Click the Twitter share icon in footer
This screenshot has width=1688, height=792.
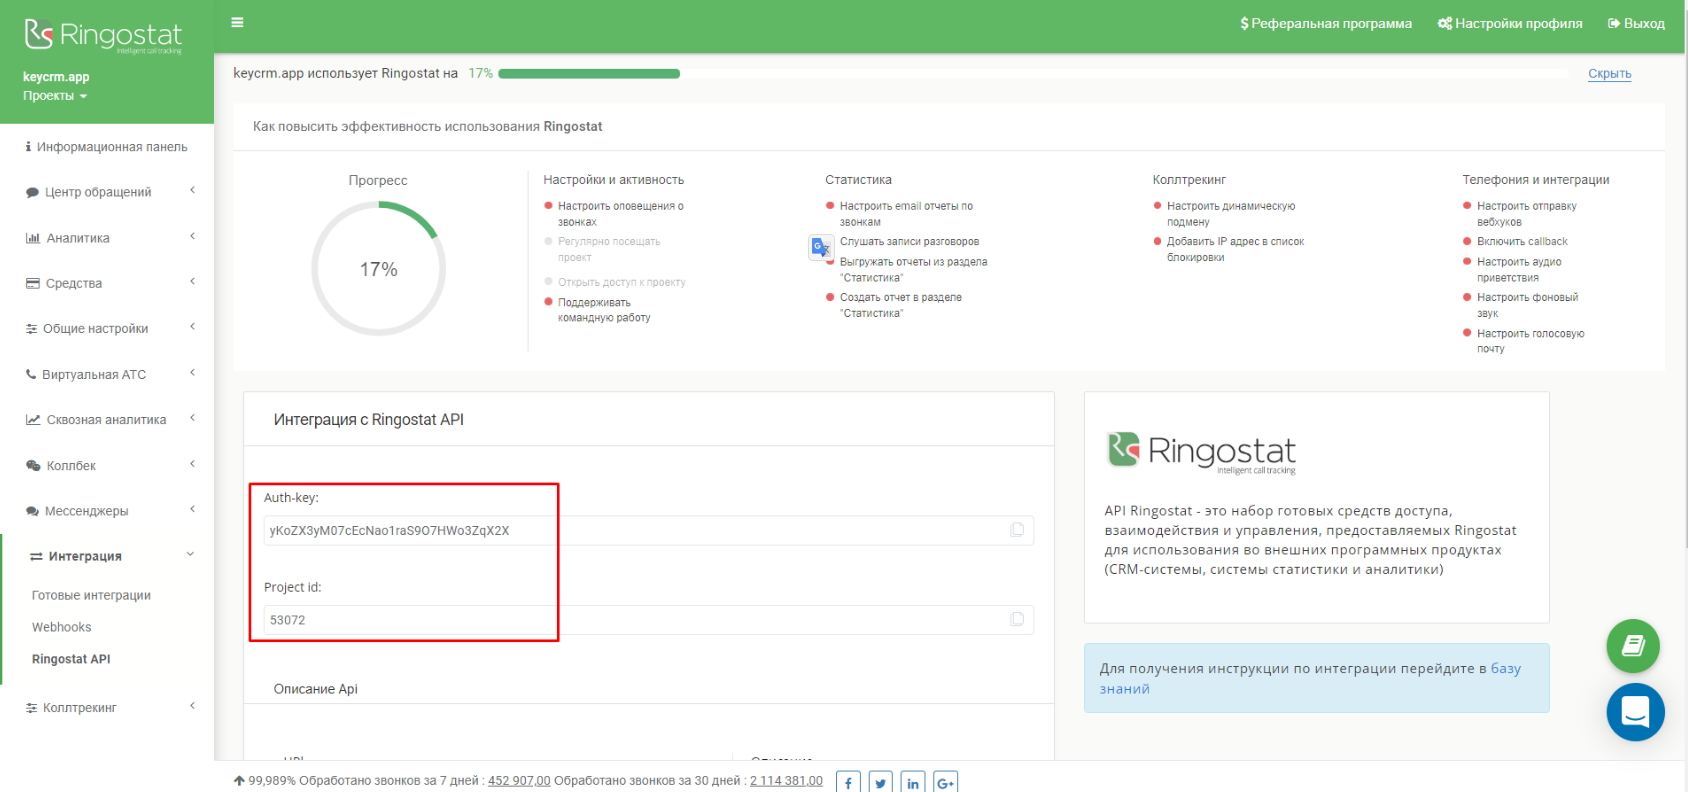pyautogui.click(x=881, y=783)
